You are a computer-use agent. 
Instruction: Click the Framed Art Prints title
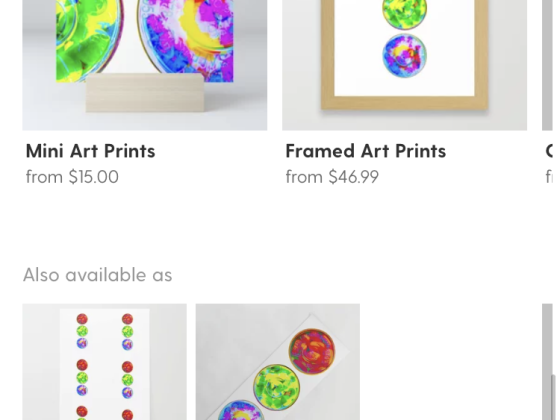pos(366,151)
